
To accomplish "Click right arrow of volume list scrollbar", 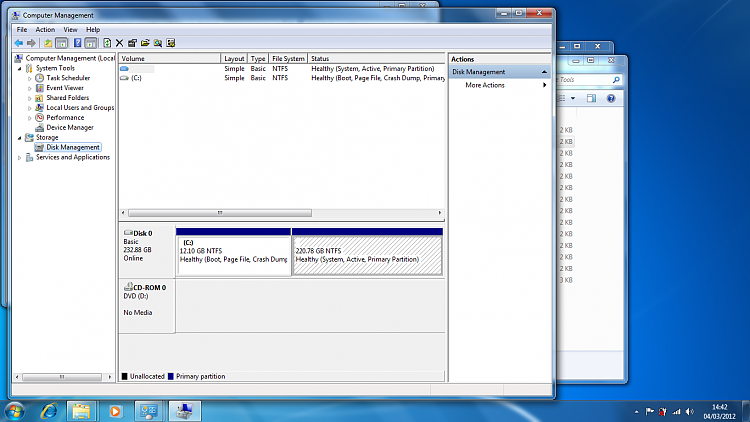I will (440, 213).
